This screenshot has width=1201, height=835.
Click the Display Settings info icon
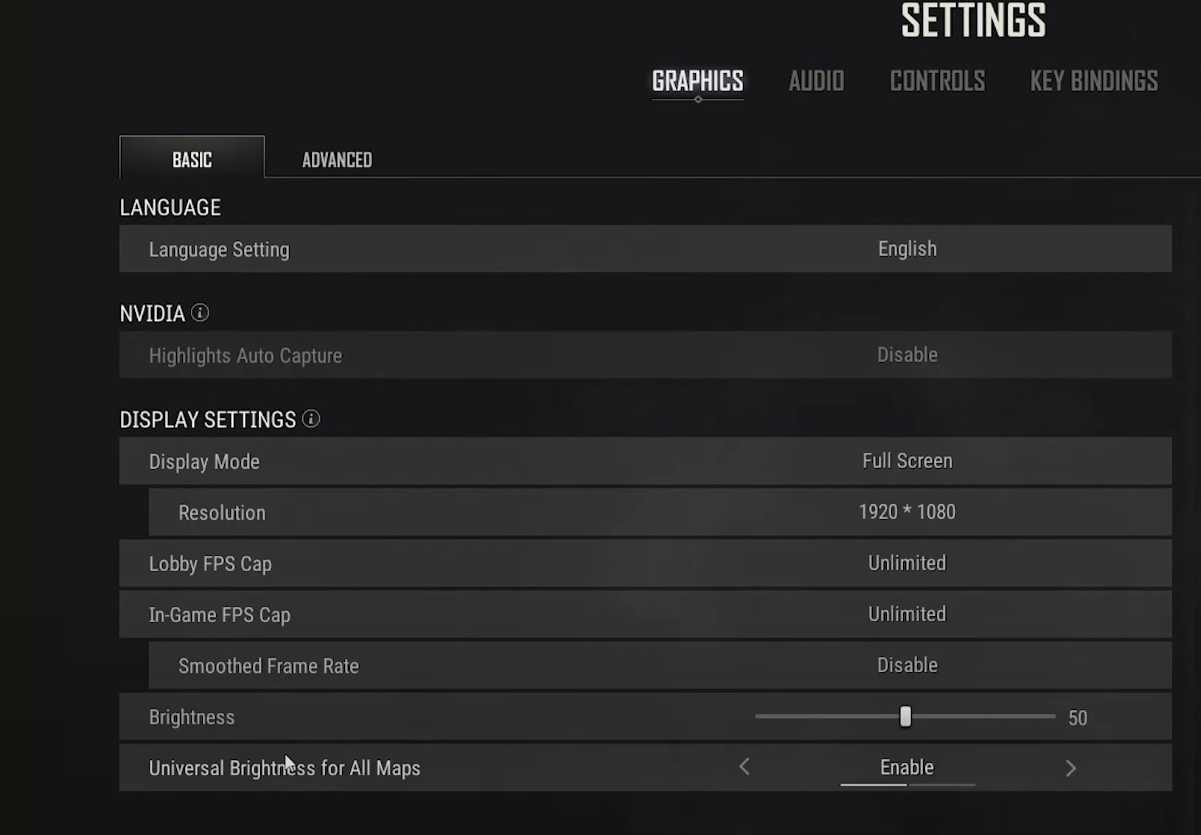tap(311, 419)
